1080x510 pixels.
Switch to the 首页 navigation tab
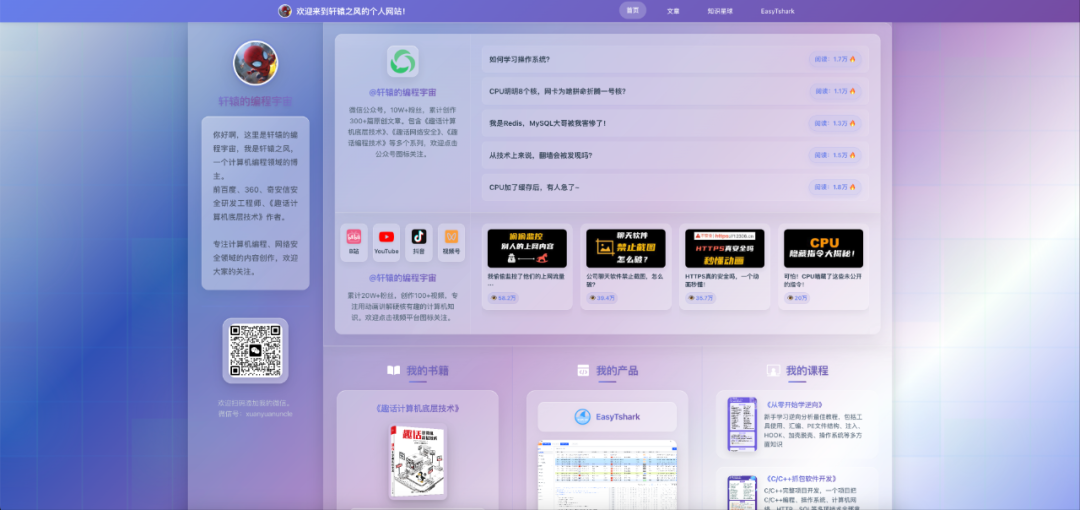(632, 11)
